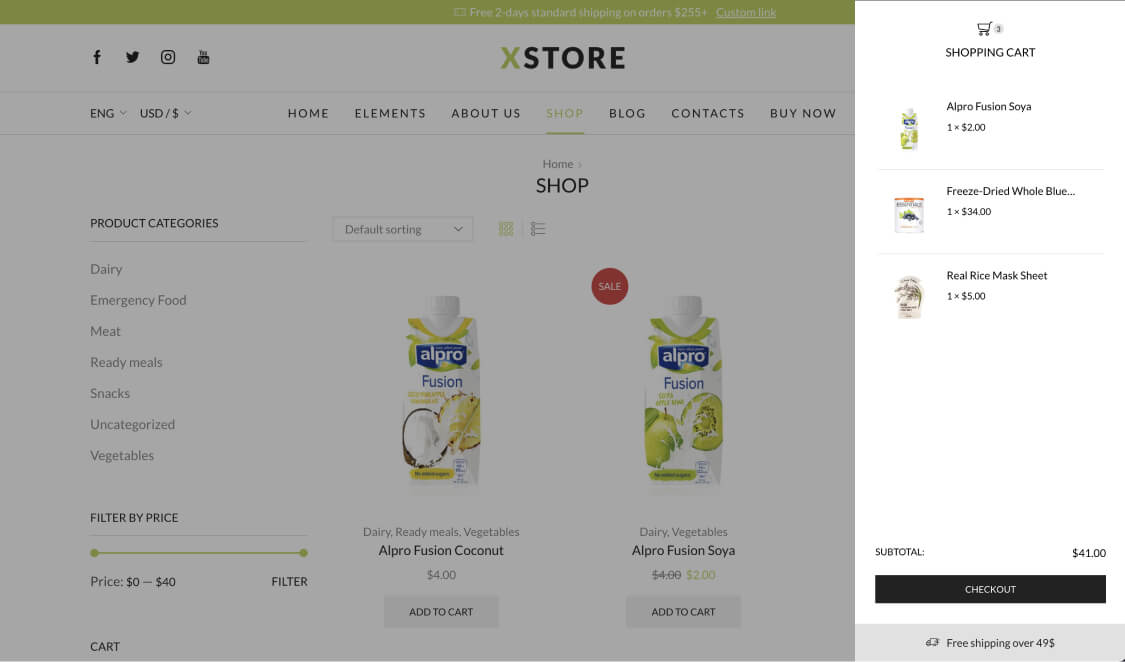Screen dimensions: 1125x662
Task: Switch to grid view layout
Action: [506, 229]
